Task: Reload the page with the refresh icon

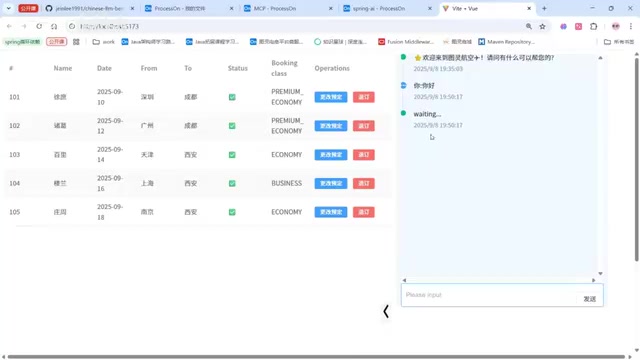Action: pyautogui.click(x=39, y=26)
